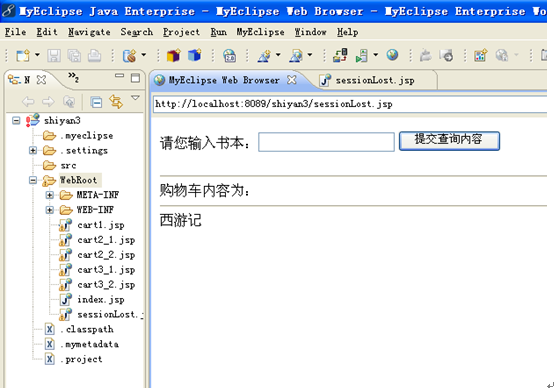Image resolution: width=557 pixels, height=388 pixels.
Task: Open the dropdown beside blue triangle wizard icon
Action: tap(278, 55)
